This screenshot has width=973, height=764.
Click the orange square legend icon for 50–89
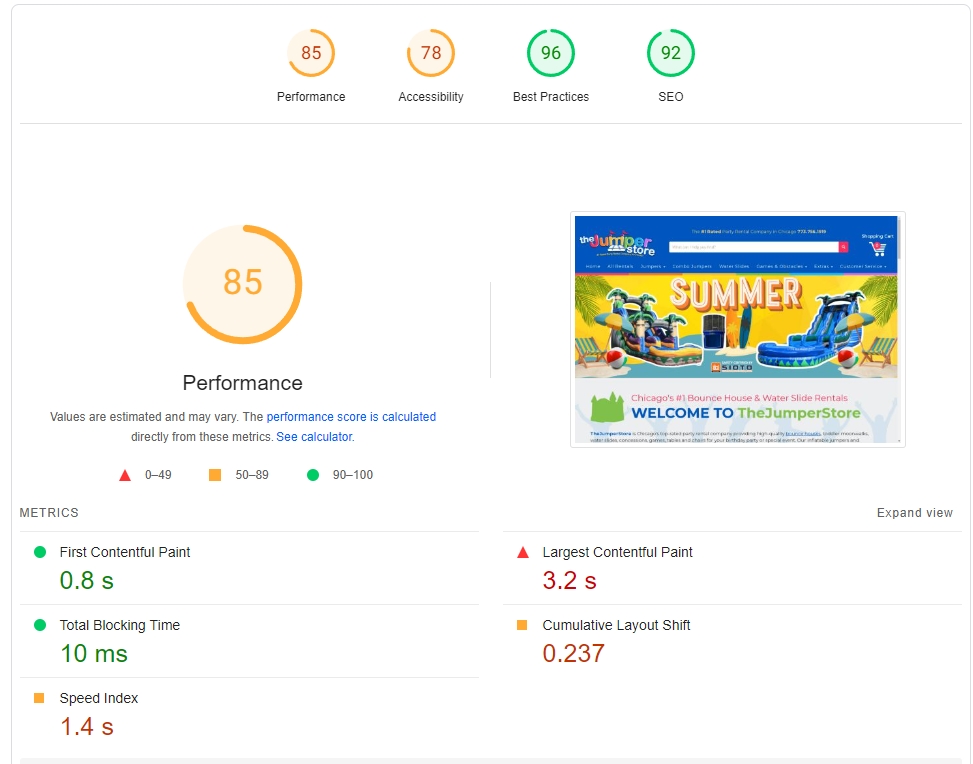[215, 475]
